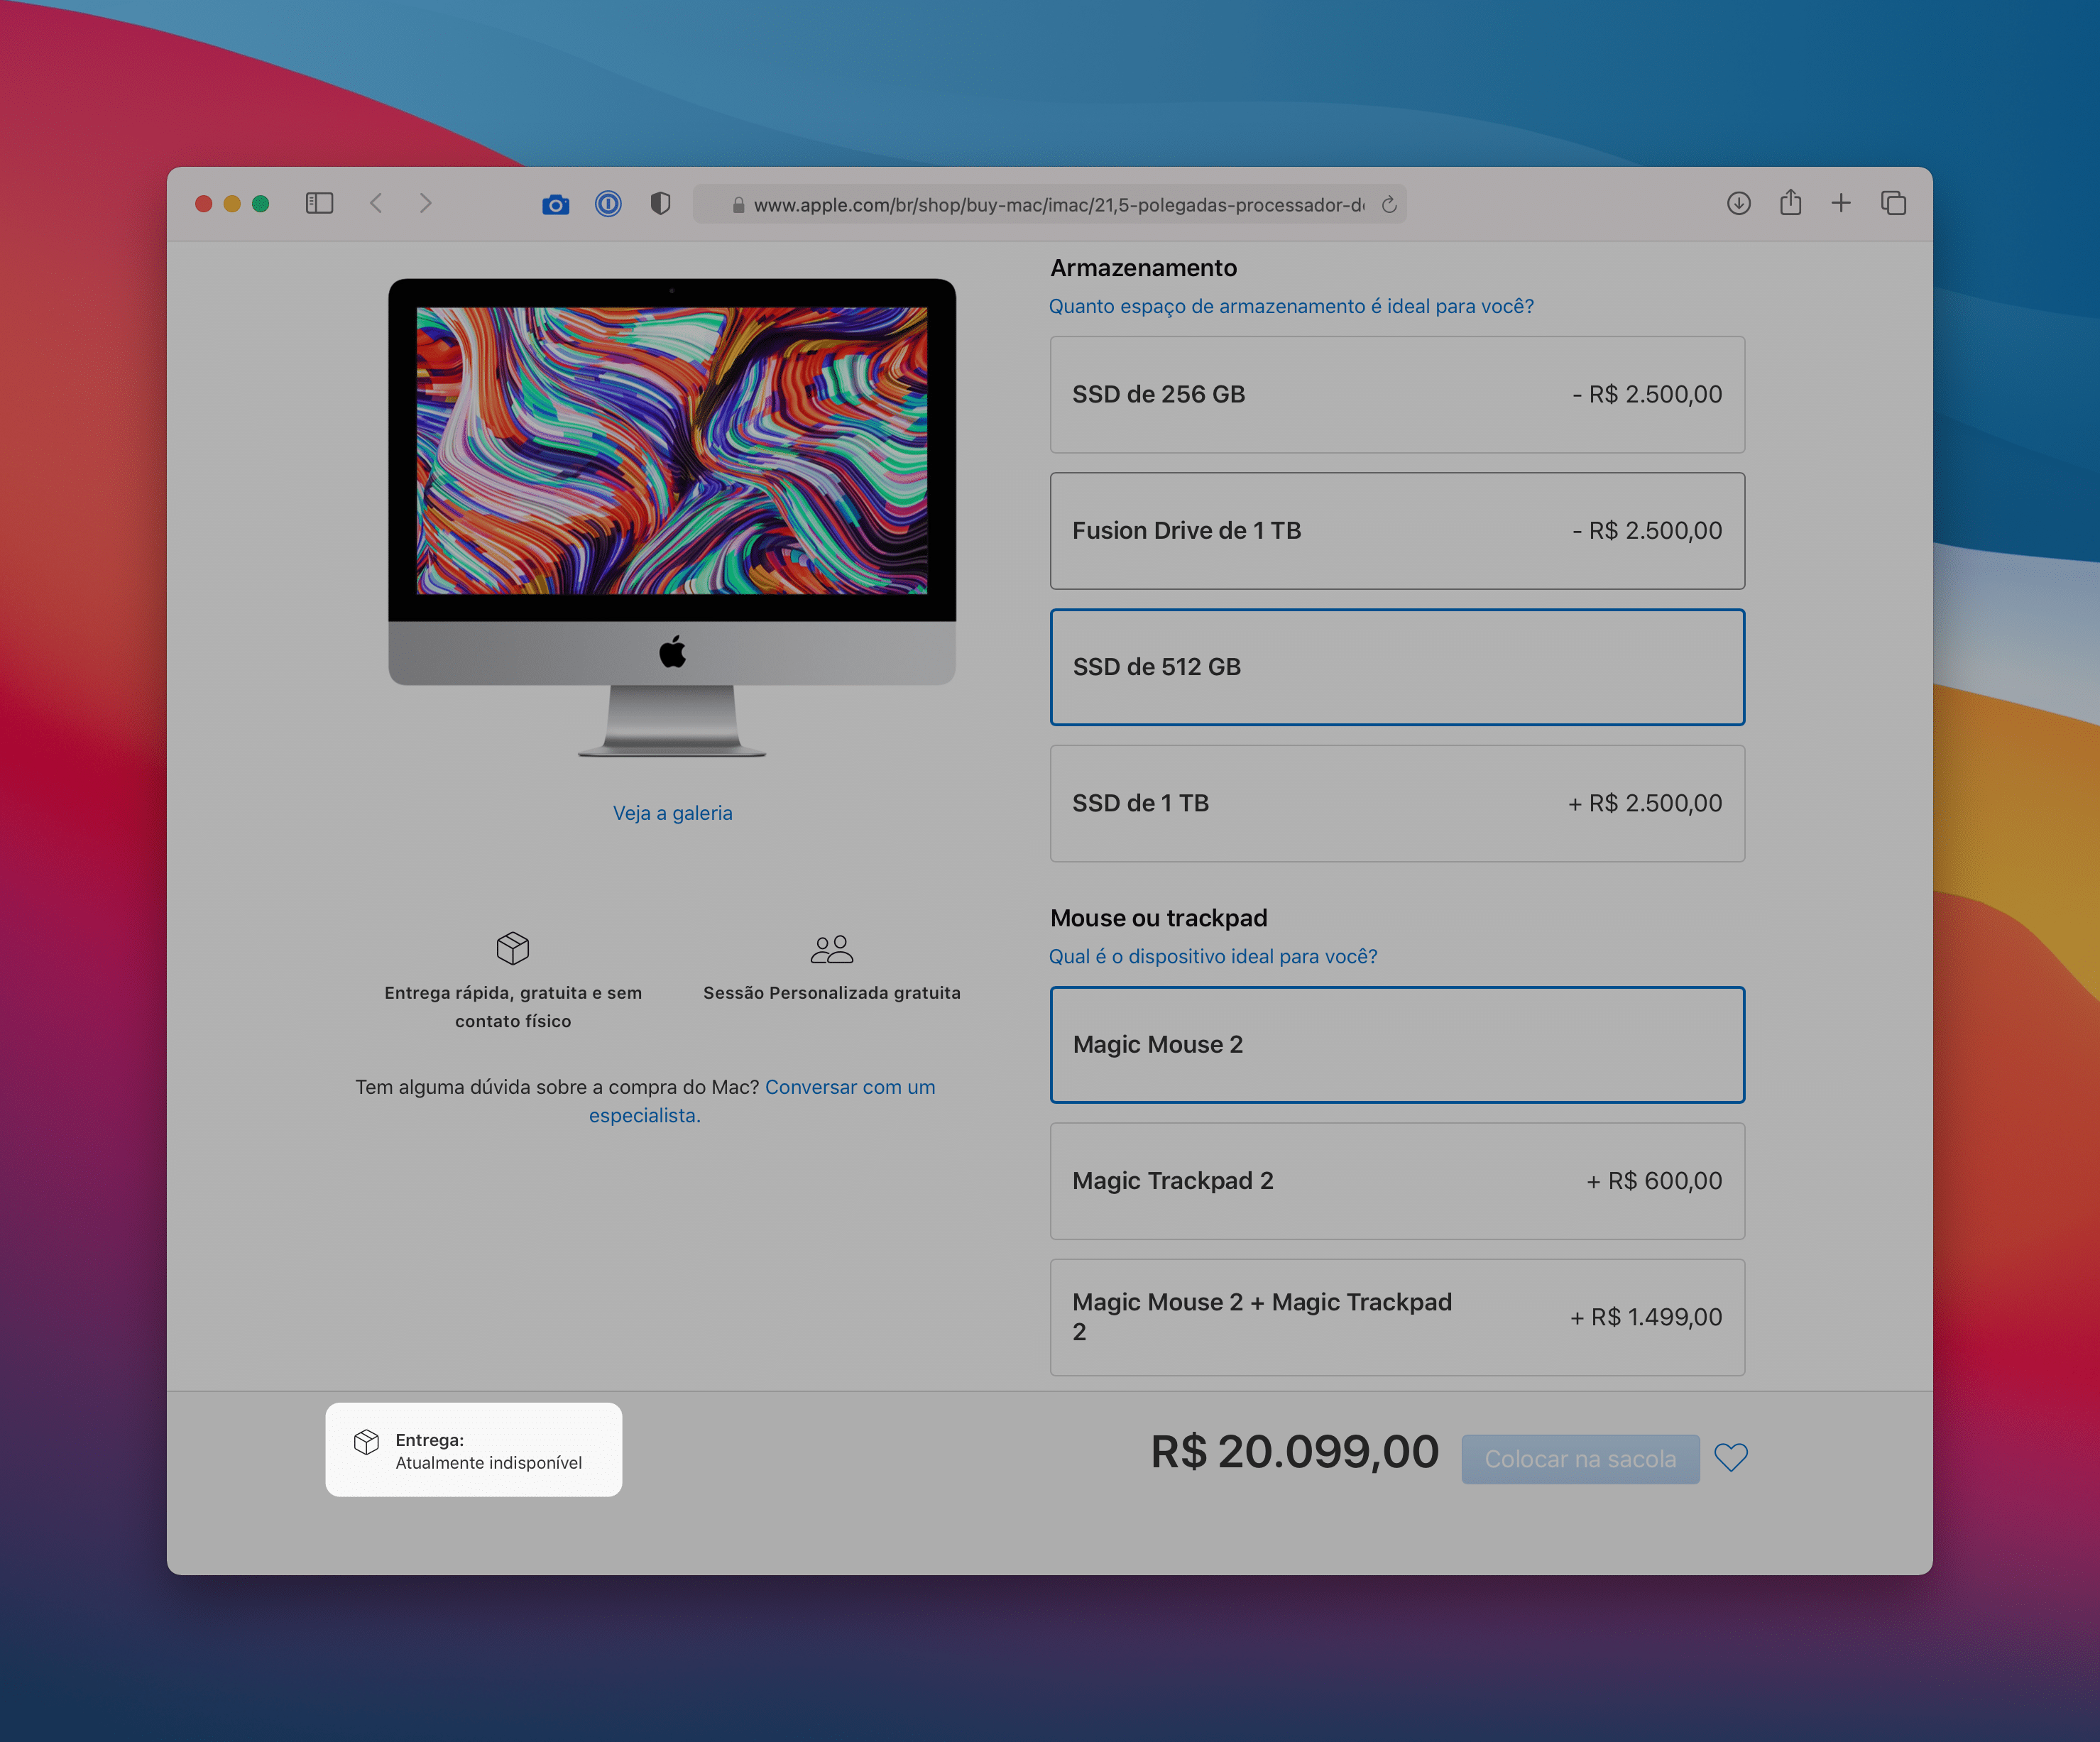This screenshot has height=1742, width=2100.
Task: Click the 'Mouse ou trackpad' heading
Action: [1159, 918]
